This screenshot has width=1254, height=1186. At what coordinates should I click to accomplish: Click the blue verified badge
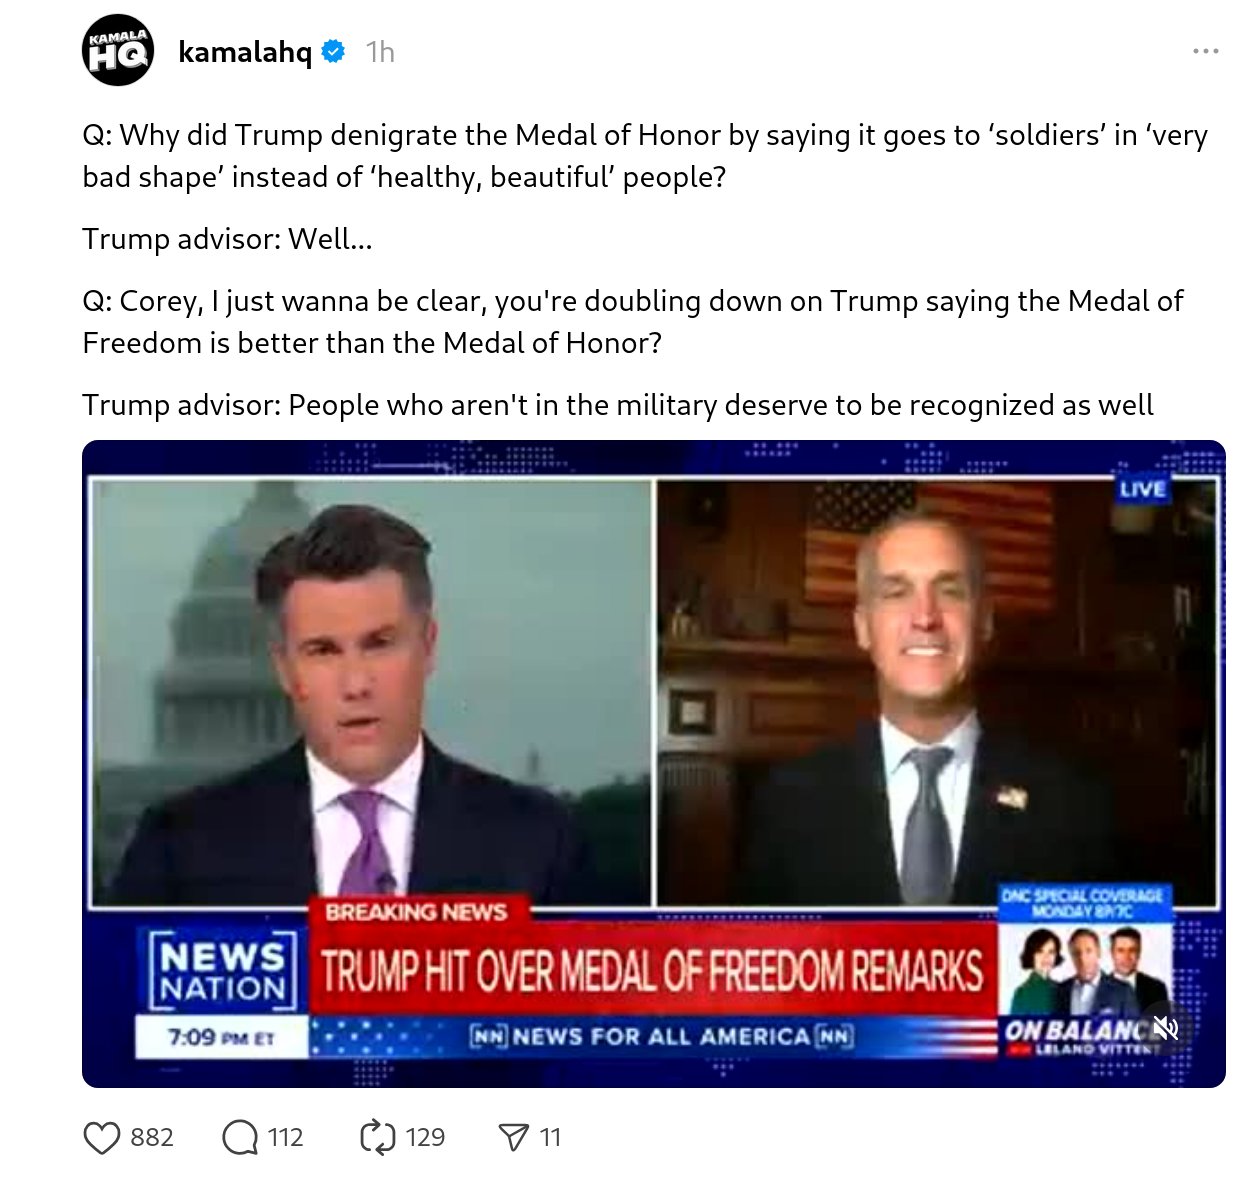(x=334, y=50)
